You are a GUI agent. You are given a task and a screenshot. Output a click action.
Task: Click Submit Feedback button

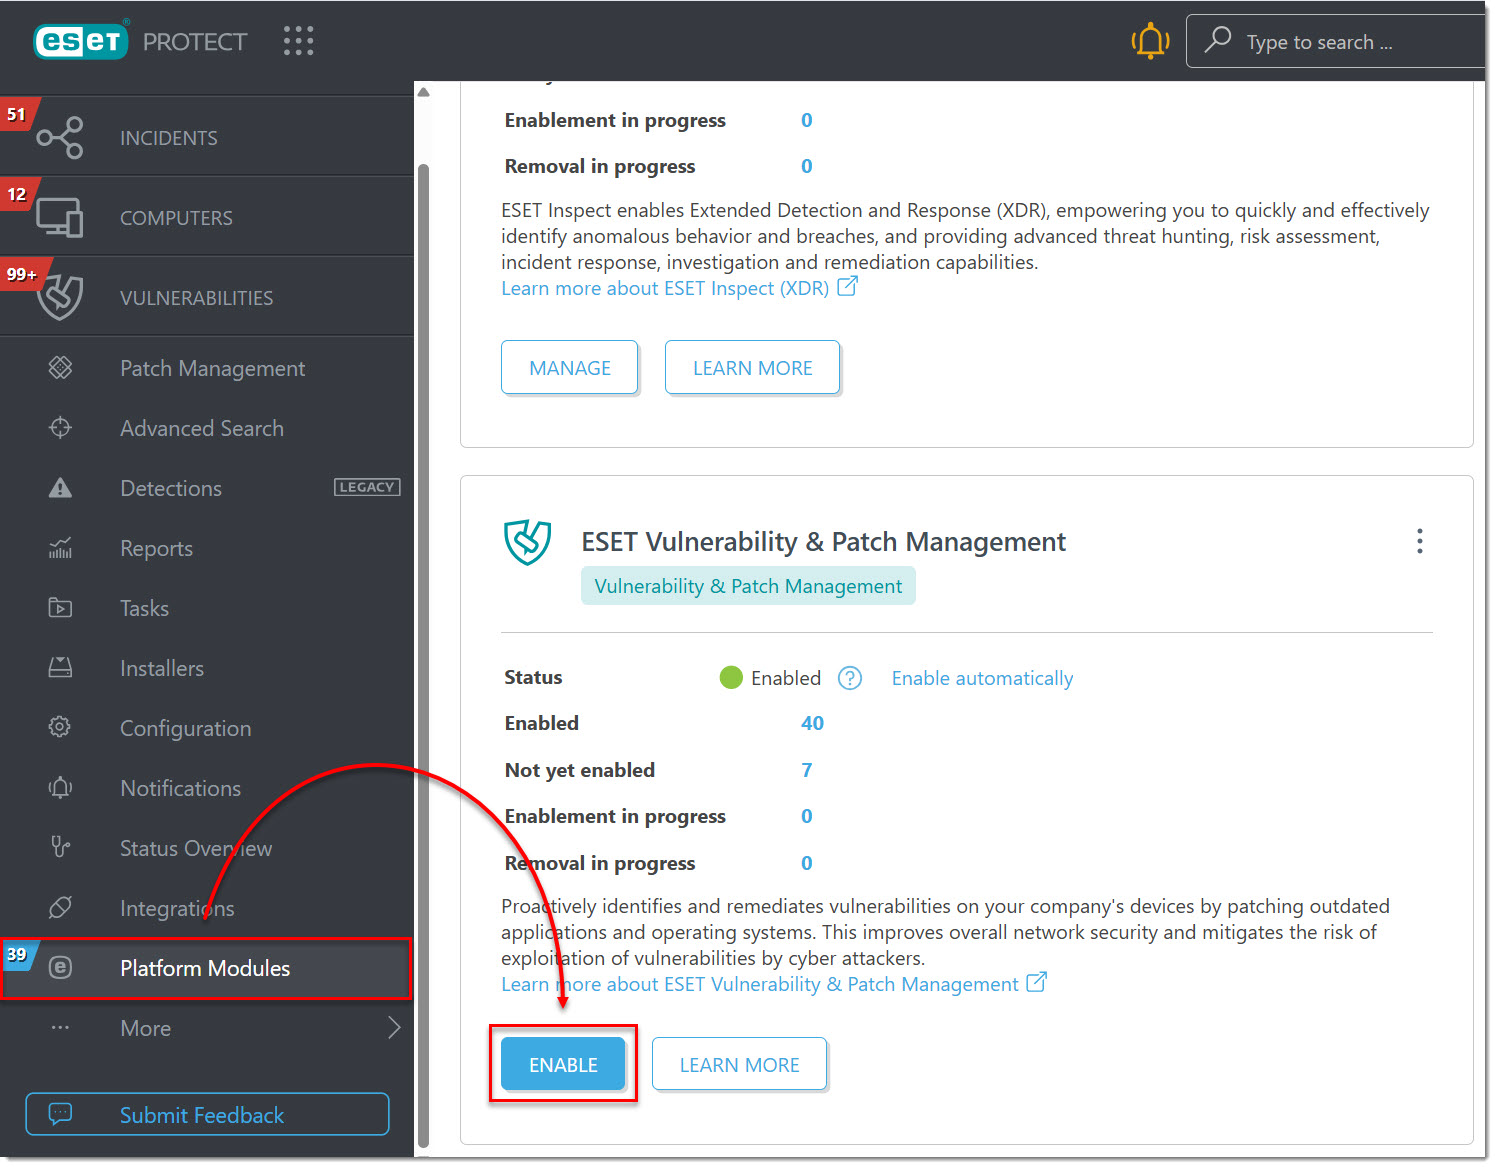pos(207,1114)
